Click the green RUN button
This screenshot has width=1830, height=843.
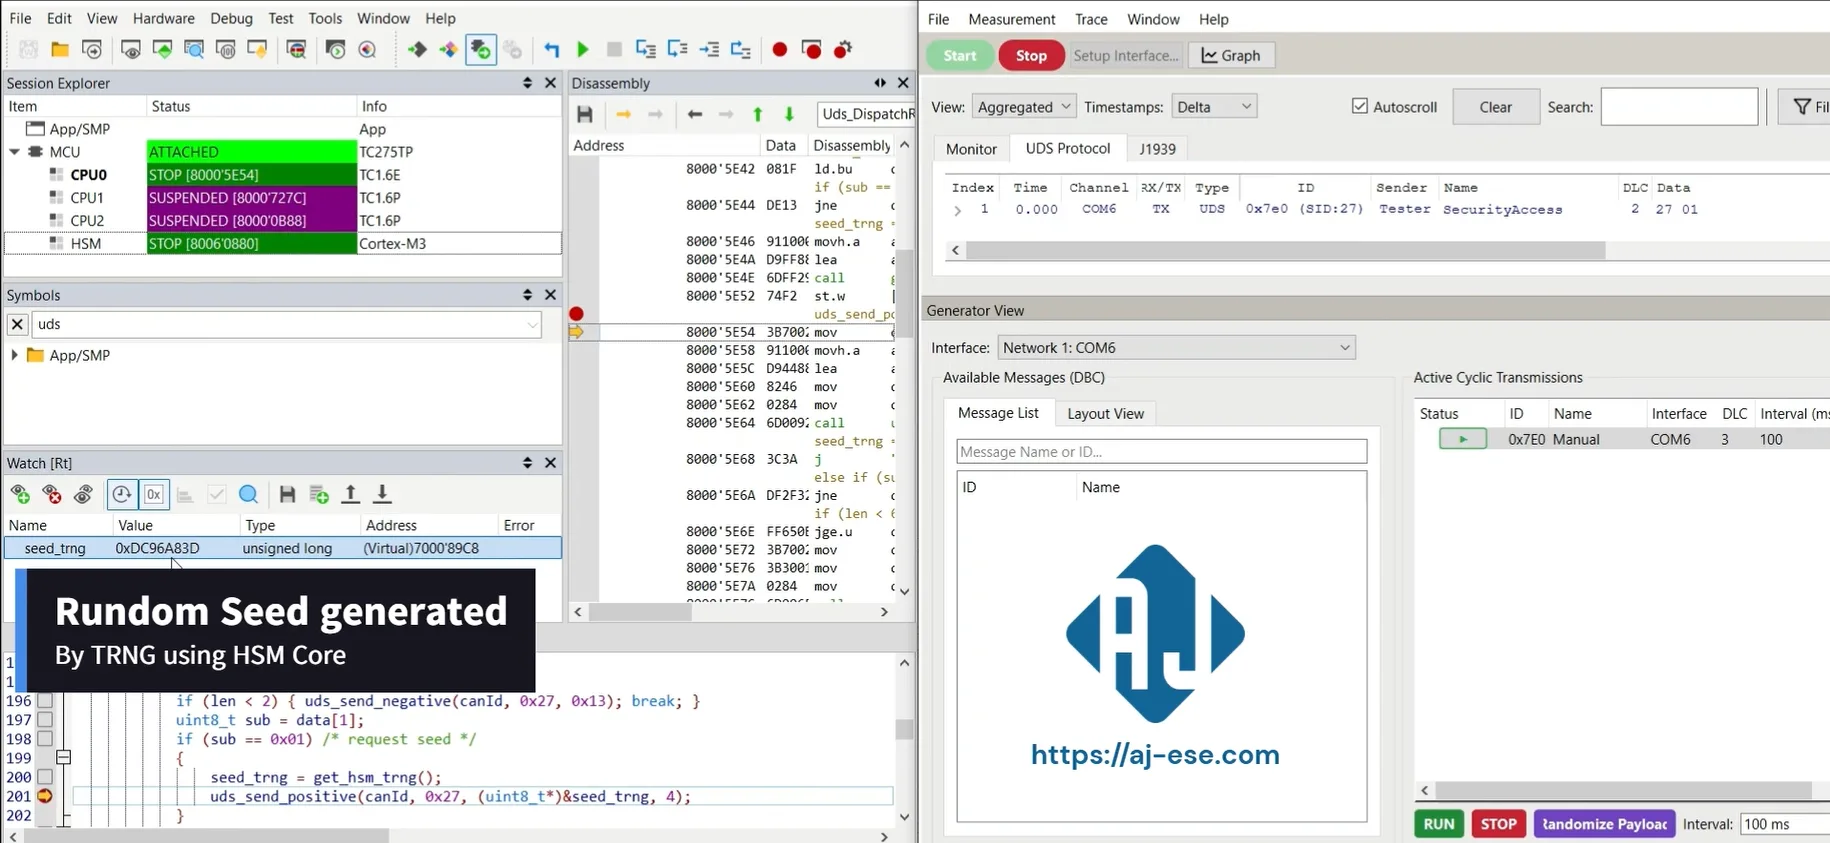pos(1439,824)
